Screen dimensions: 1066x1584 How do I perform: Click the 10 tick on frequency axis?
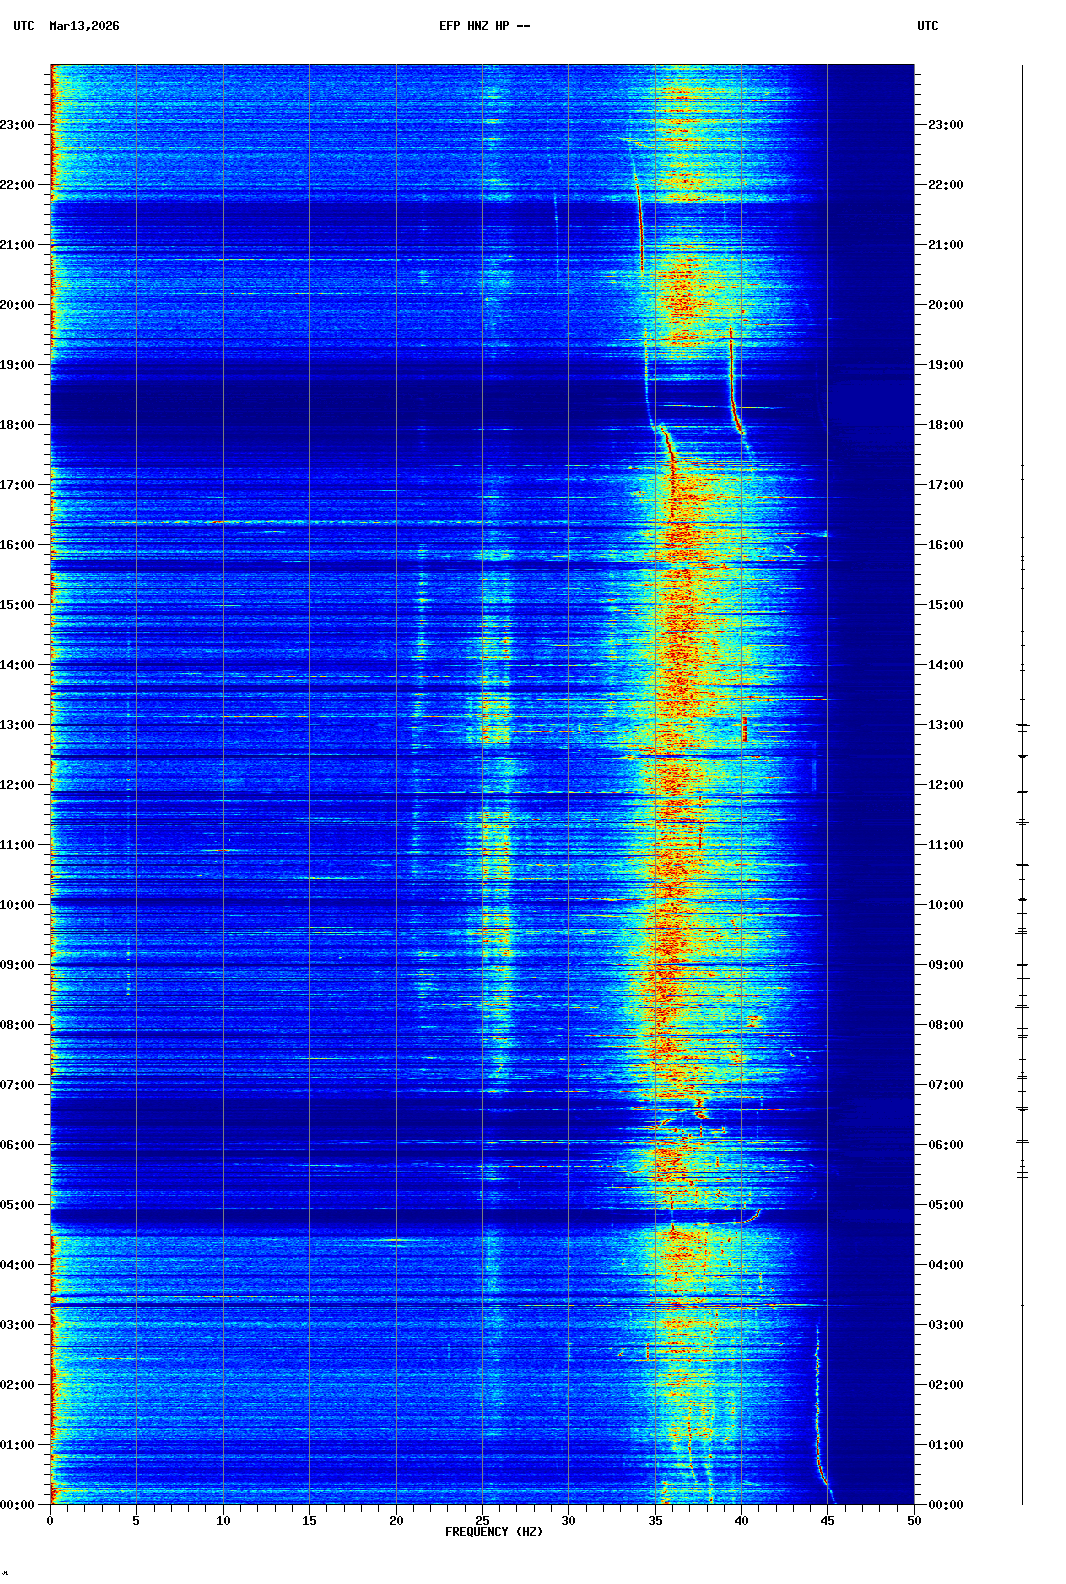point(223,1521)
